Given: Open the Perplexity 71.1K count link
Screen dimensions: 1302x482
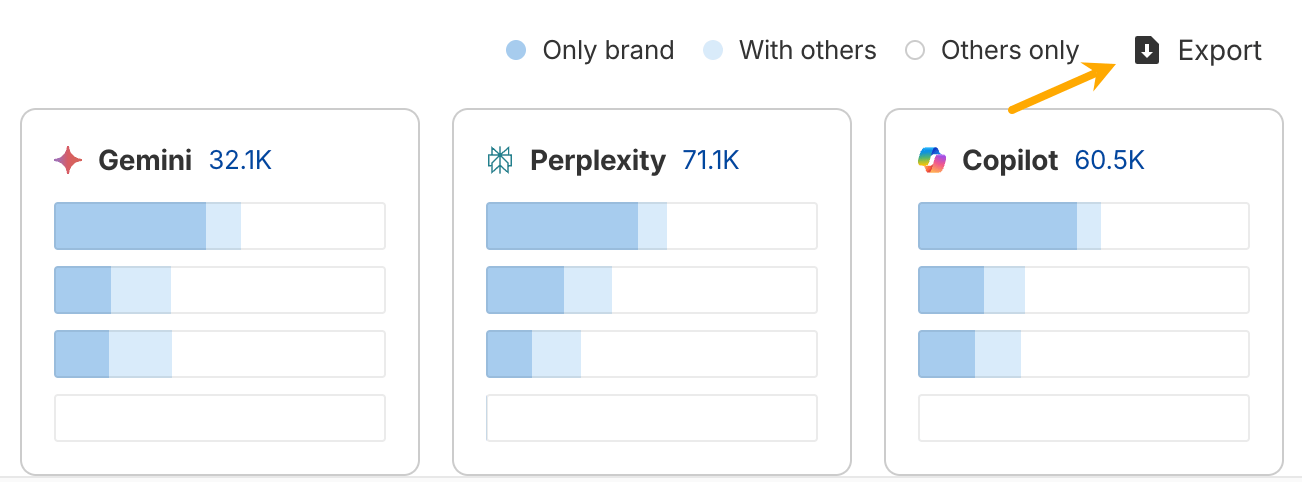Looking at the screenshot, I should coord(710,160).
